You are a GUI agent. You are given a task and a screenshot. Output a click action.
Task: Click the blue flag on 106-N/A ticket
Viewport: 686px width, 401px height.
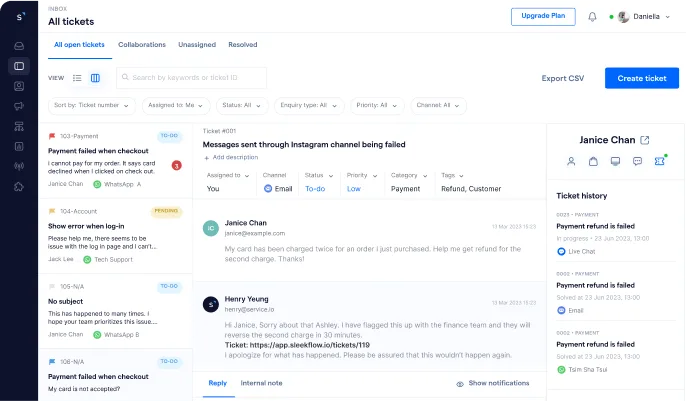tap(52, 362)
